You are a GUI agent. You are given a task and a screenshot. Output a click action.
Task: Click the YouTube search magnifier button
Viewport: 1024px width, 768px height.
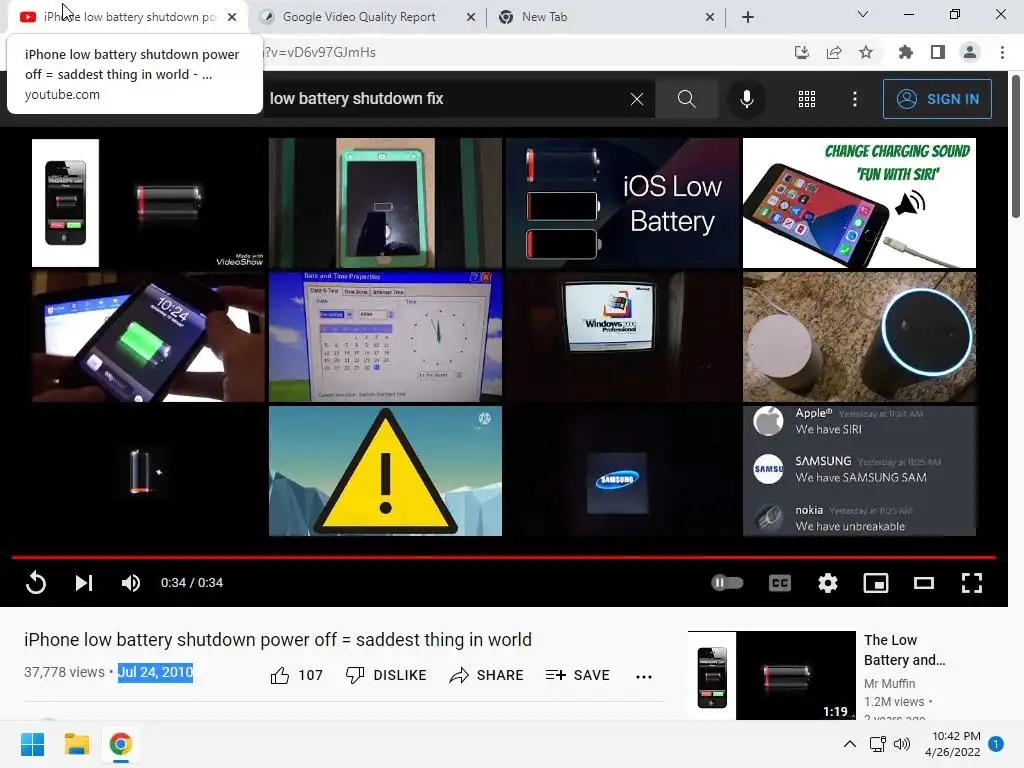tap(686, 99)
